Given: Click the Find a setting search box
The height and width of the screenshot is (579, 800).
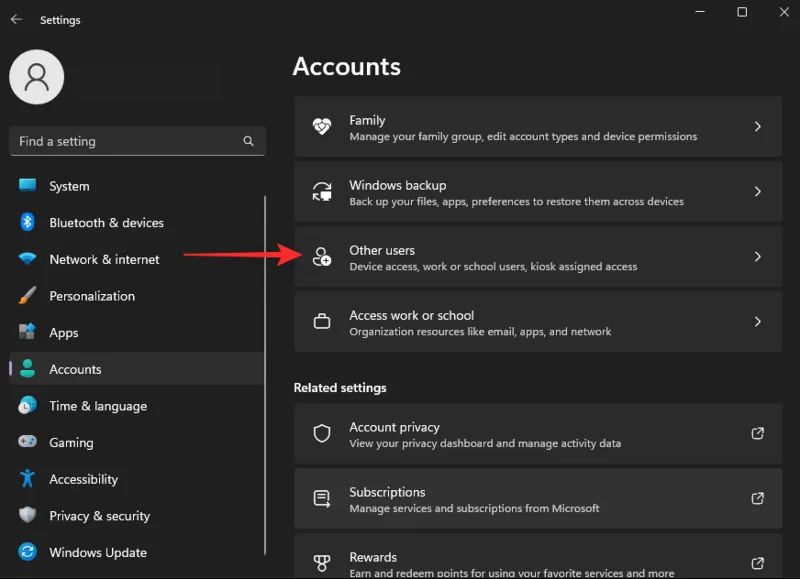Looking at the screenshot, I should click(137, 141).
